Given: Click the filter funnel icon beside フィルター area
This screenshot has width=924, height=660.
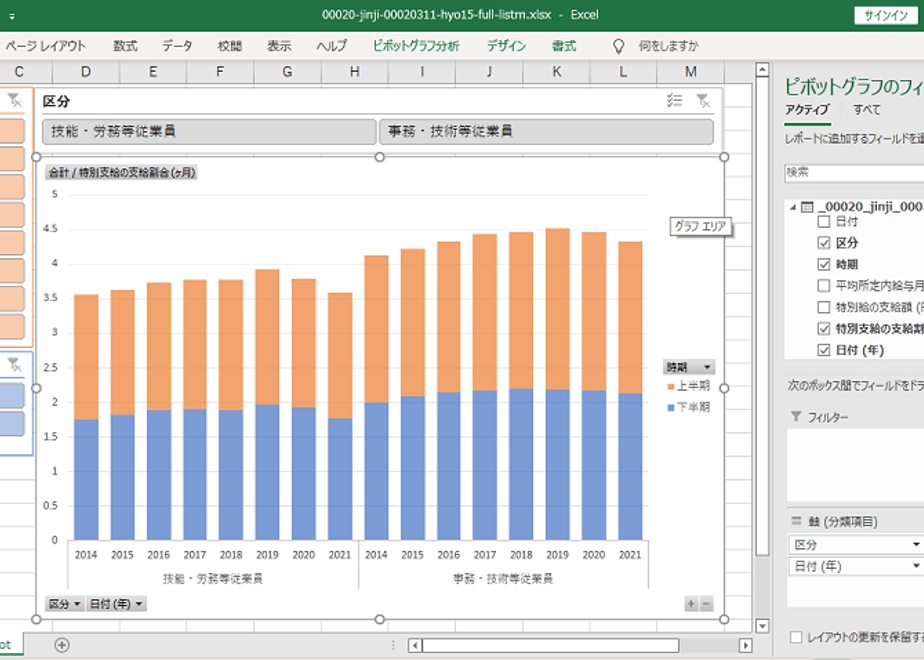Looking at the screenshot, I should pyautogui.click(x=796, y=417).
